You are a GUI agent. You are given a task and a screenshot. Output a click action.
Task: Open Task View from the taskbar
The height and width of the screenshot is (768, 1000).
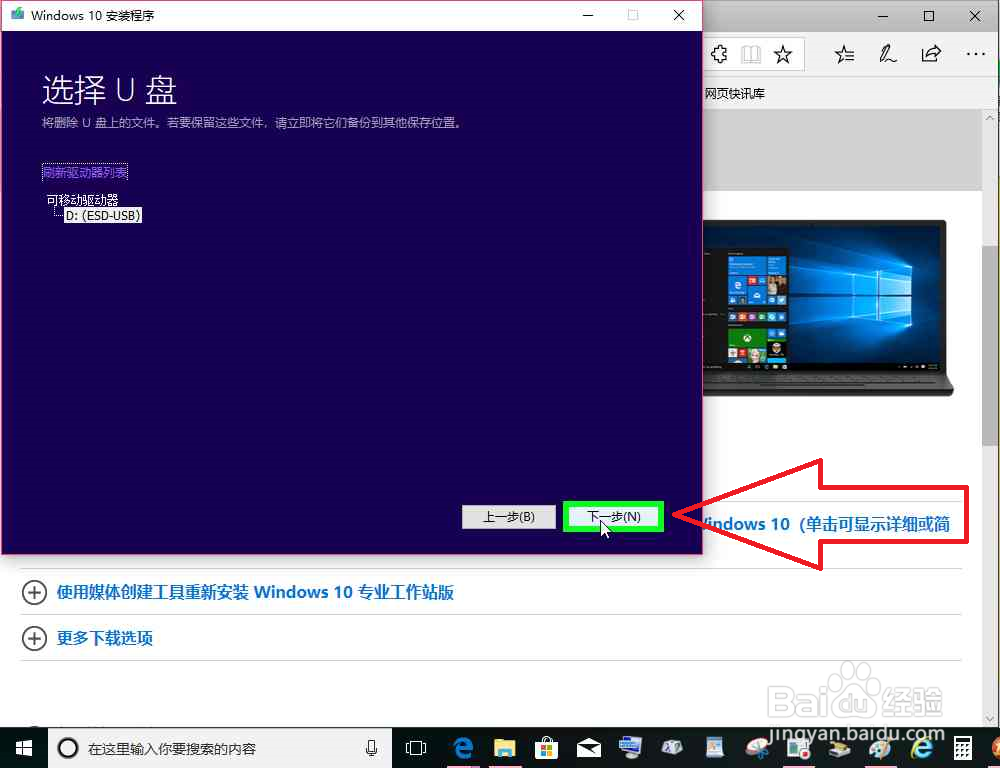(x=415, y=748)
